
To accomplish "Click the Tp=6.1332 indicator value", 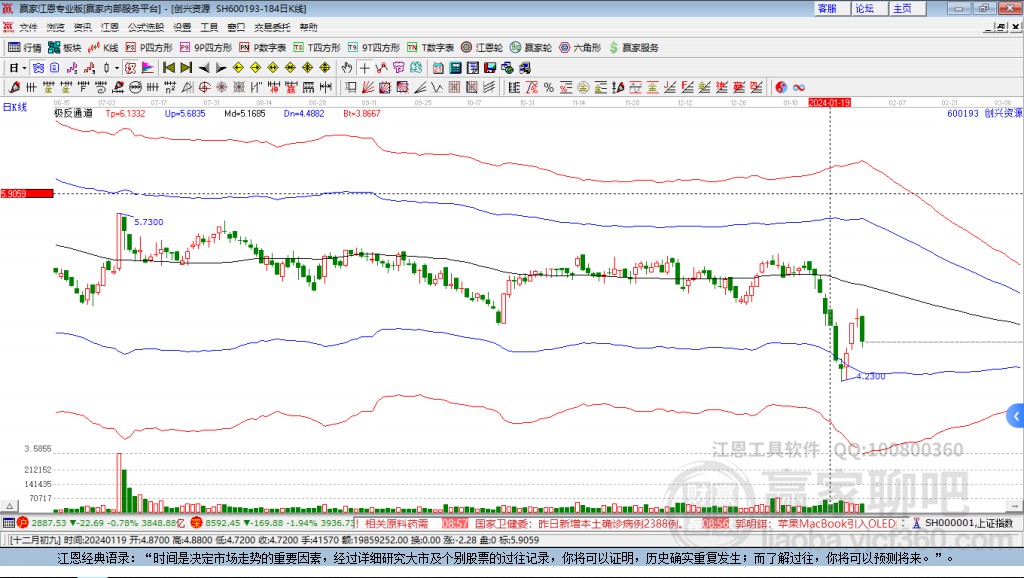I will tap(125, 113).
